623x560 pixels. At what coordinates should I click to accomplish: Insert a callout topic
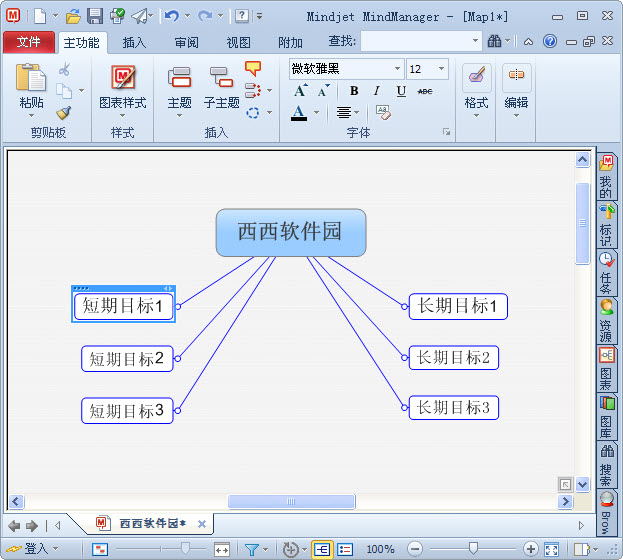click(x=253, y=68)
